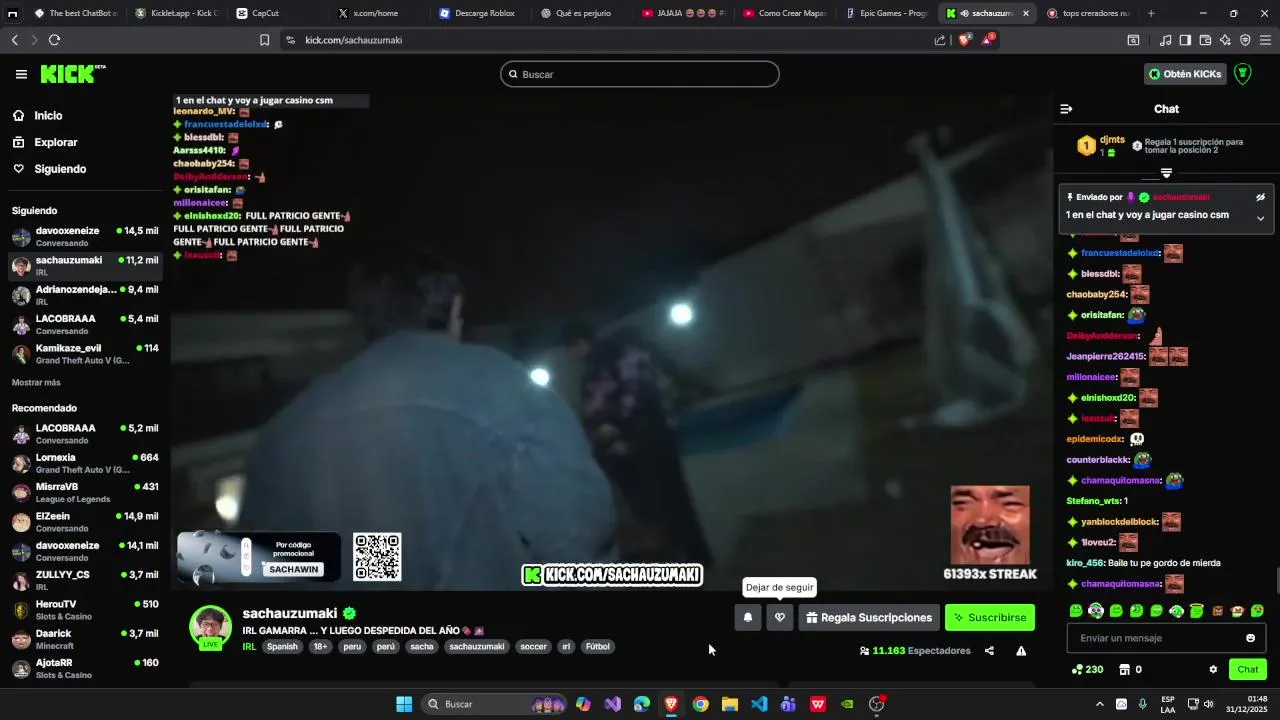Open Lornexia recommended channel
This screenshot has width=1280, height=720.
85,463
